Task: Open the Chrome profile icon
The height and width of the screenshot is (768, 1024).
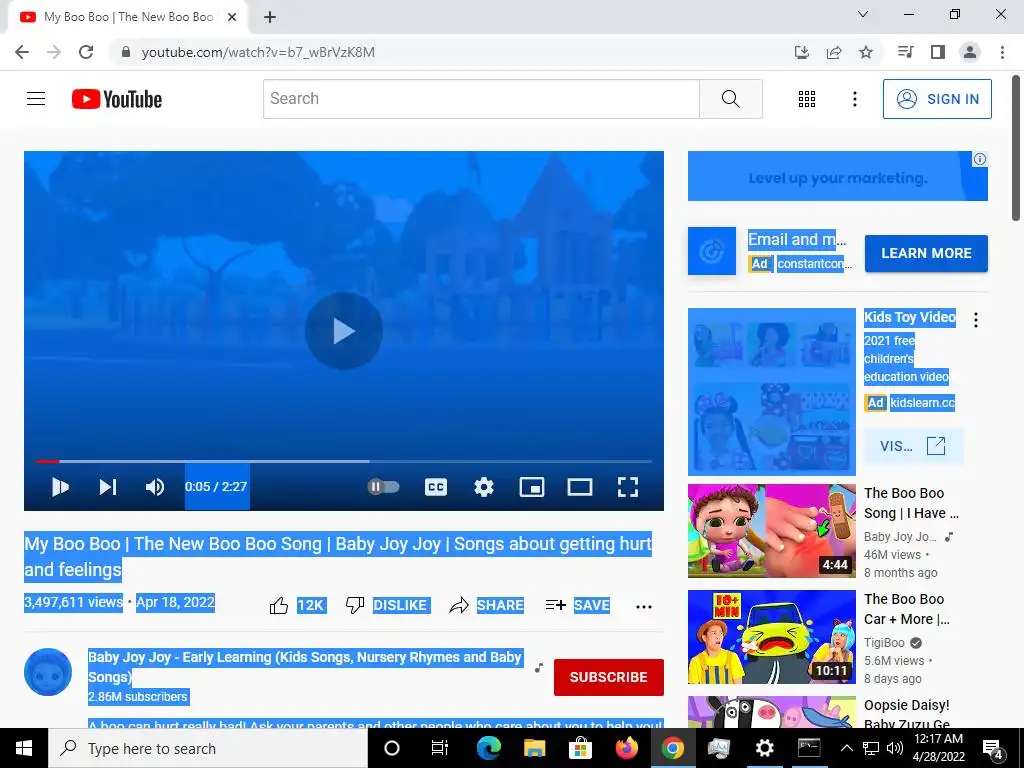Action: click(x=970, y=52)
